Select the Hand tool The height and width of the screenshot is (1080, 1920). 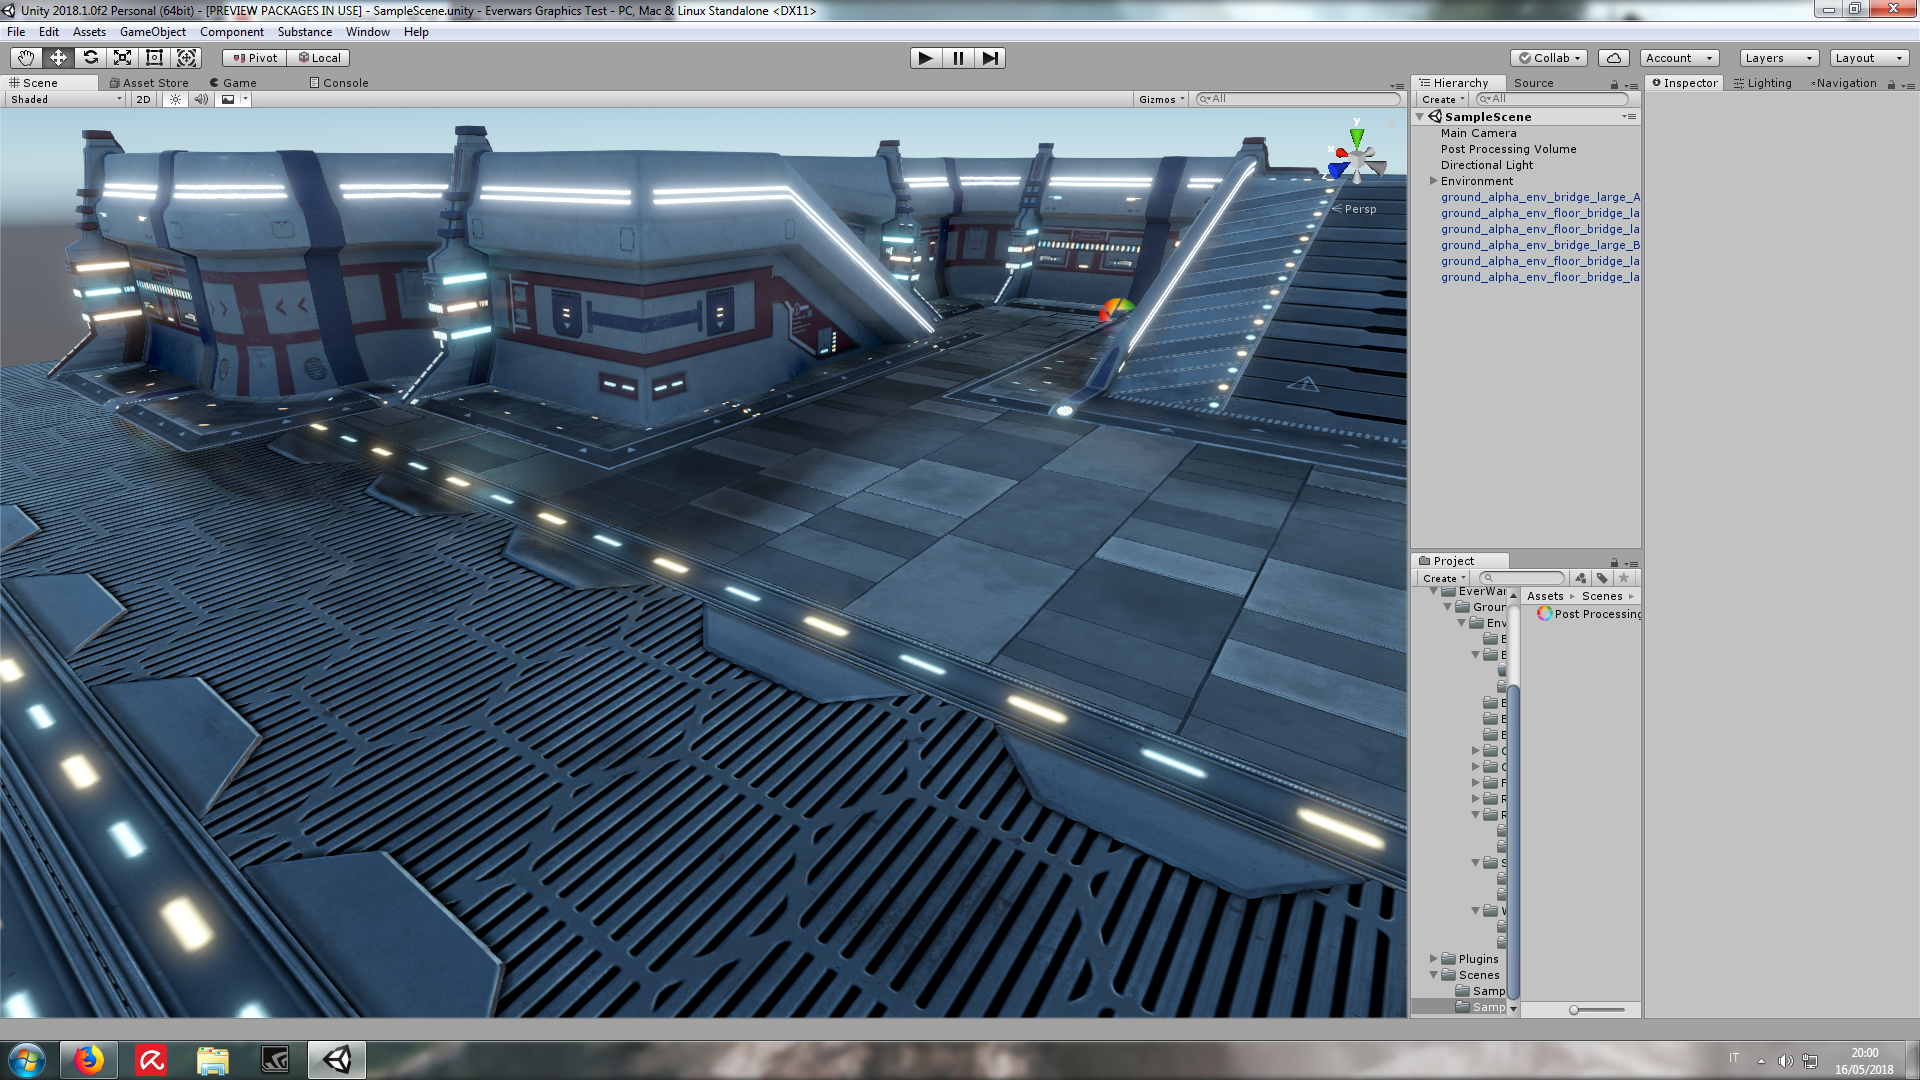point(26,58)
